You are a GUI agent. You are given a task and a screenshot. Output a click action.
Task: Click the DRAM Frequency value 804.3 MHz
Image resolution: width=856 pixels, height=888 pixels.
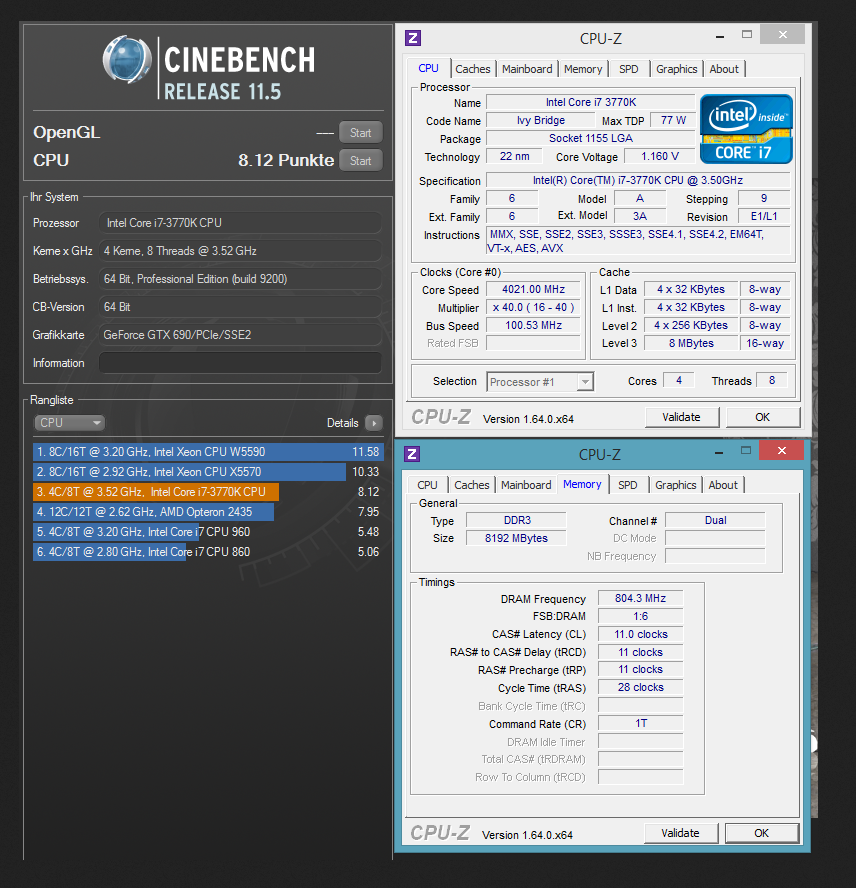pyautogui.click(x=641, y=598)
